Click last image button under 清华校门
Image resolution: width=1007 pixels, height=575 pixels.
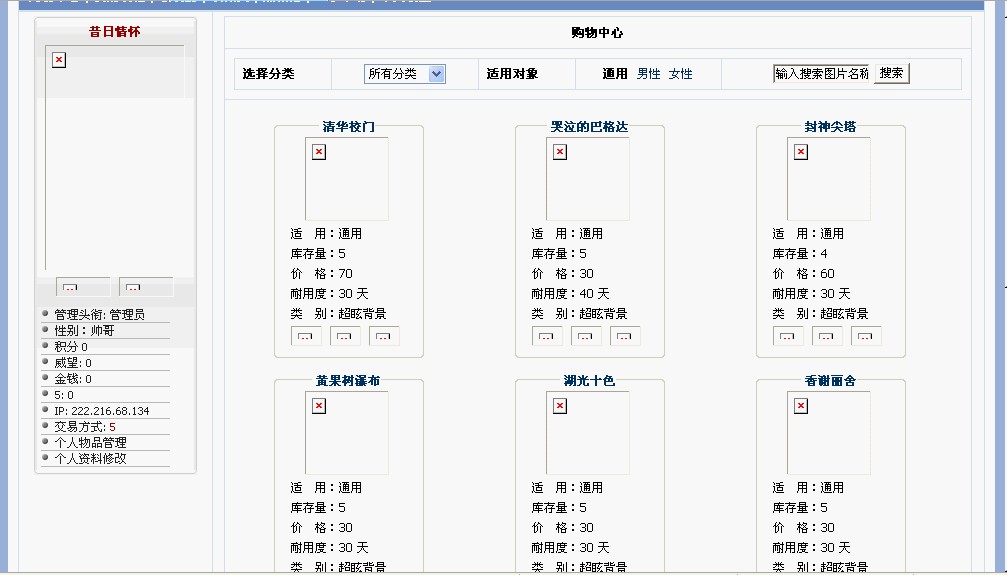[x=384, y=336]
